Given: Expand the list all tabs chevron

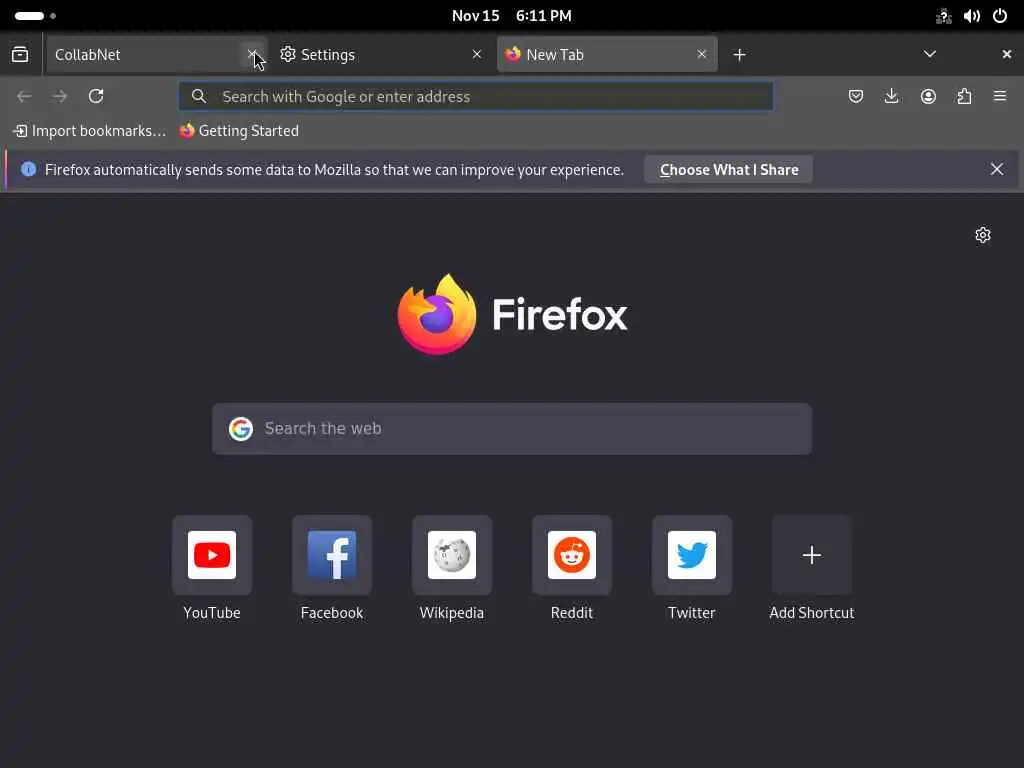Looking at the screenshot, I should (929, 54).
